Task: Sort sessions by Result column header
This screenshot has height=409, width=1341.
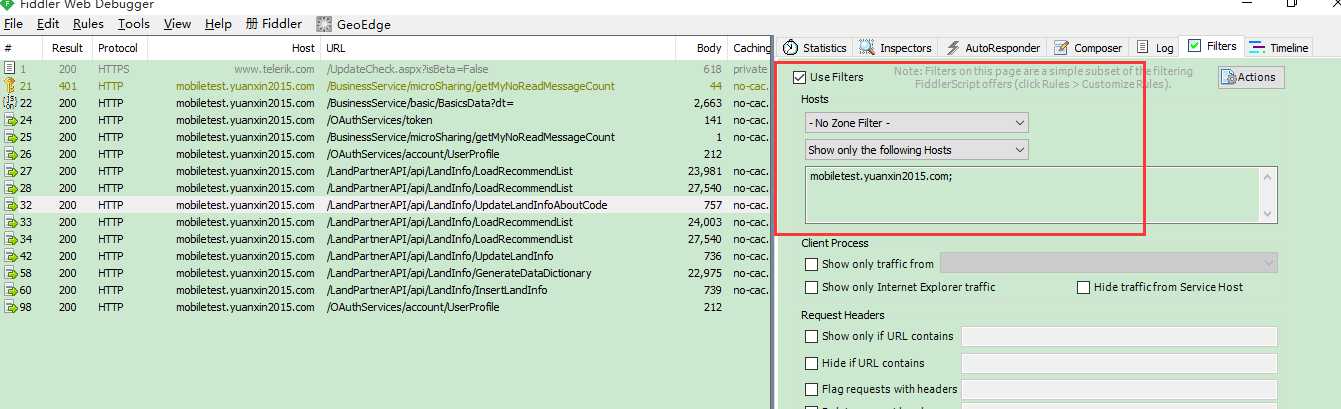Action: click(68, 48)
